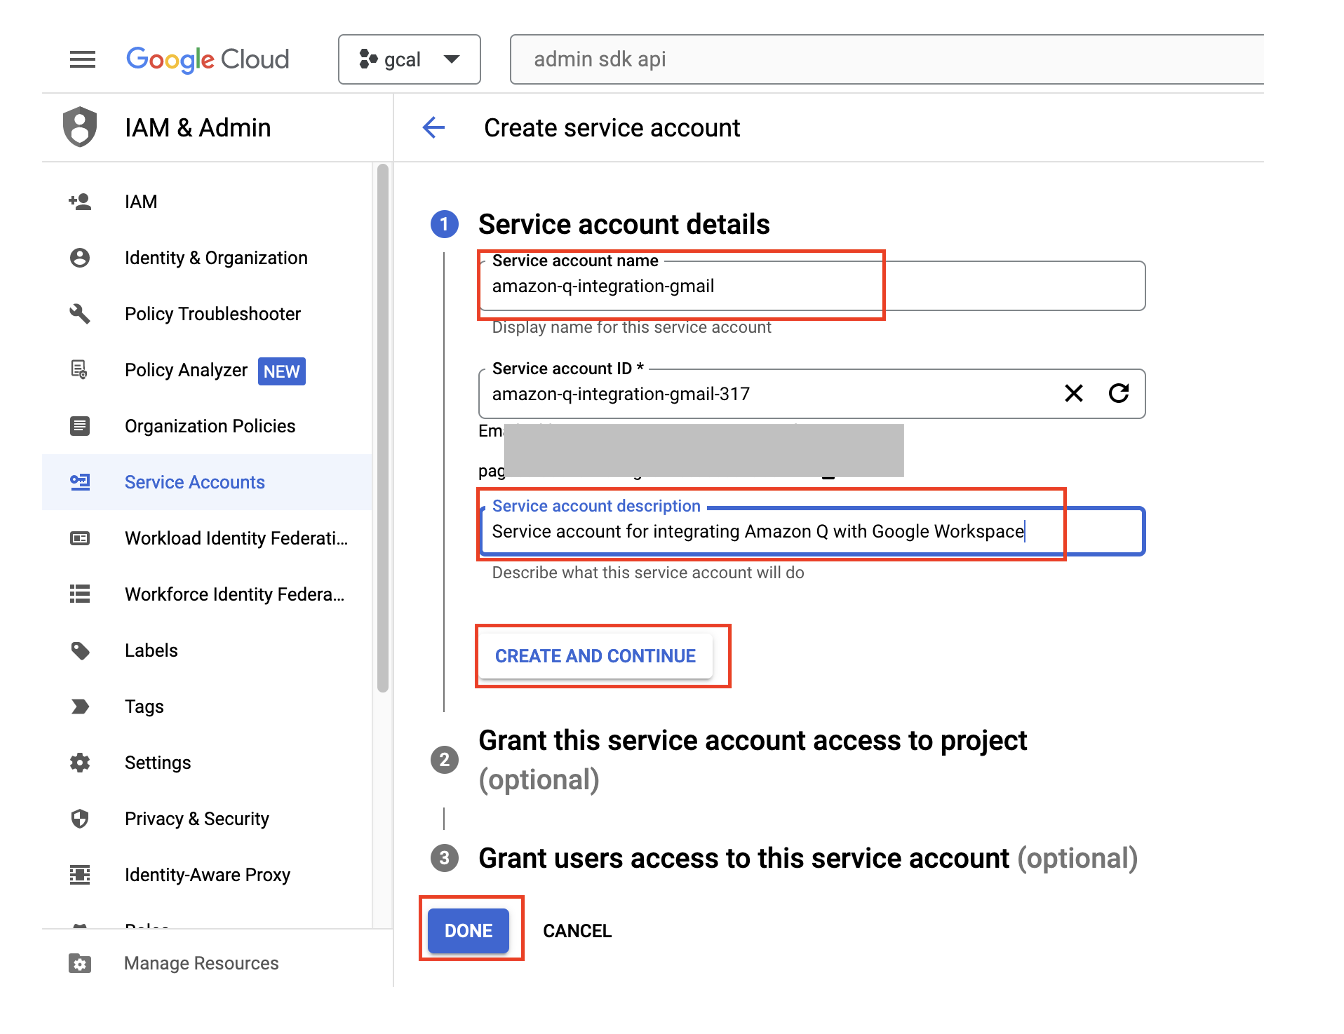Open the gcal project selector dropdown
The height and width of the screenshot is (1034, 1344).
(x=410, y=60)
